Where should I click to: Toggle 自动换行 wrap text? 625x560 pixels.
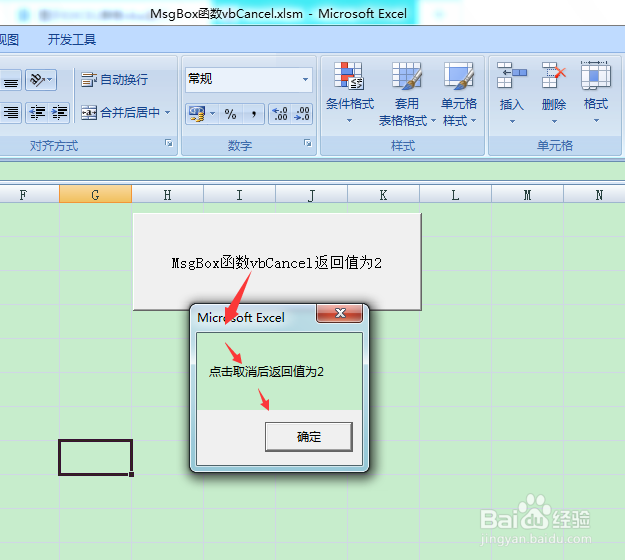pyautogui.click(x=114, y=79)
